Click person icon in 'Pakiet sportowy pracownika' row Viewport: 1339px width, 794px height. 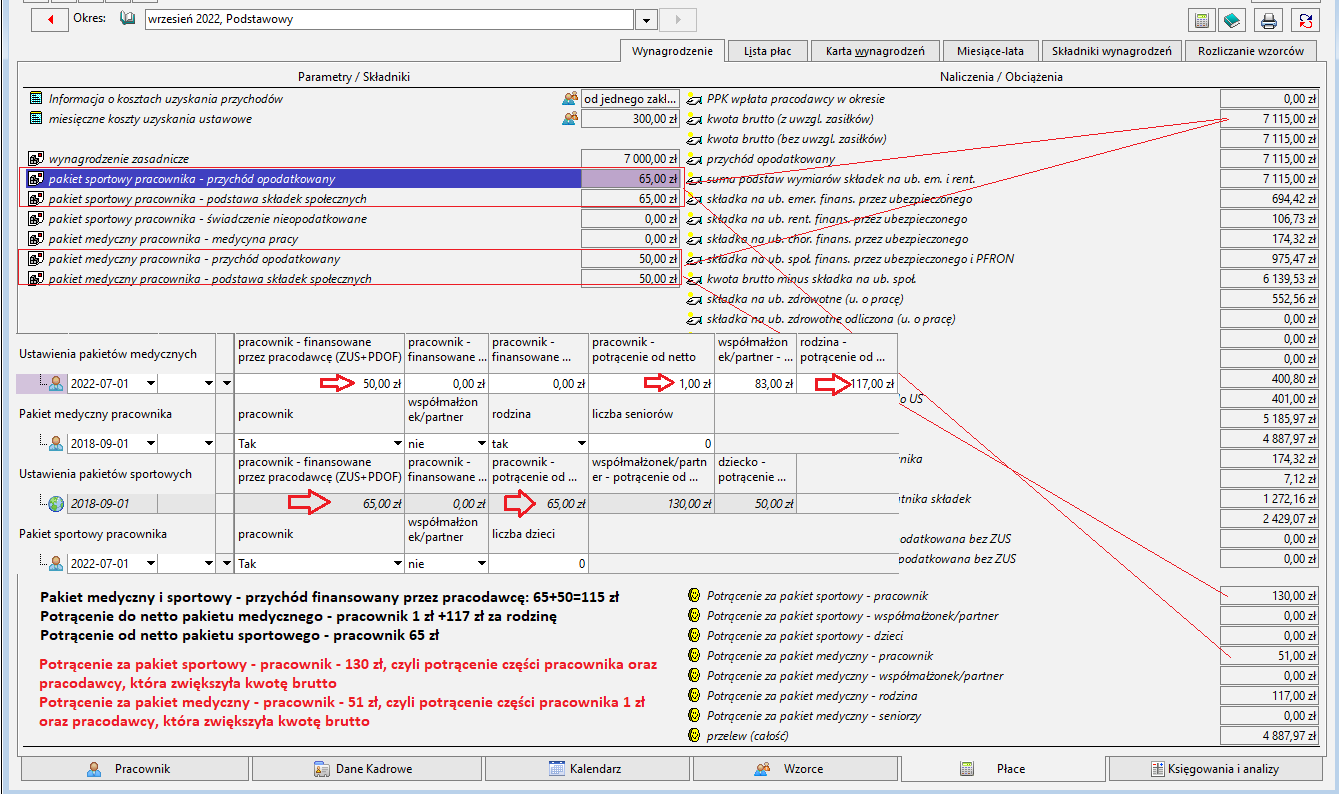(x=57, y=564)
